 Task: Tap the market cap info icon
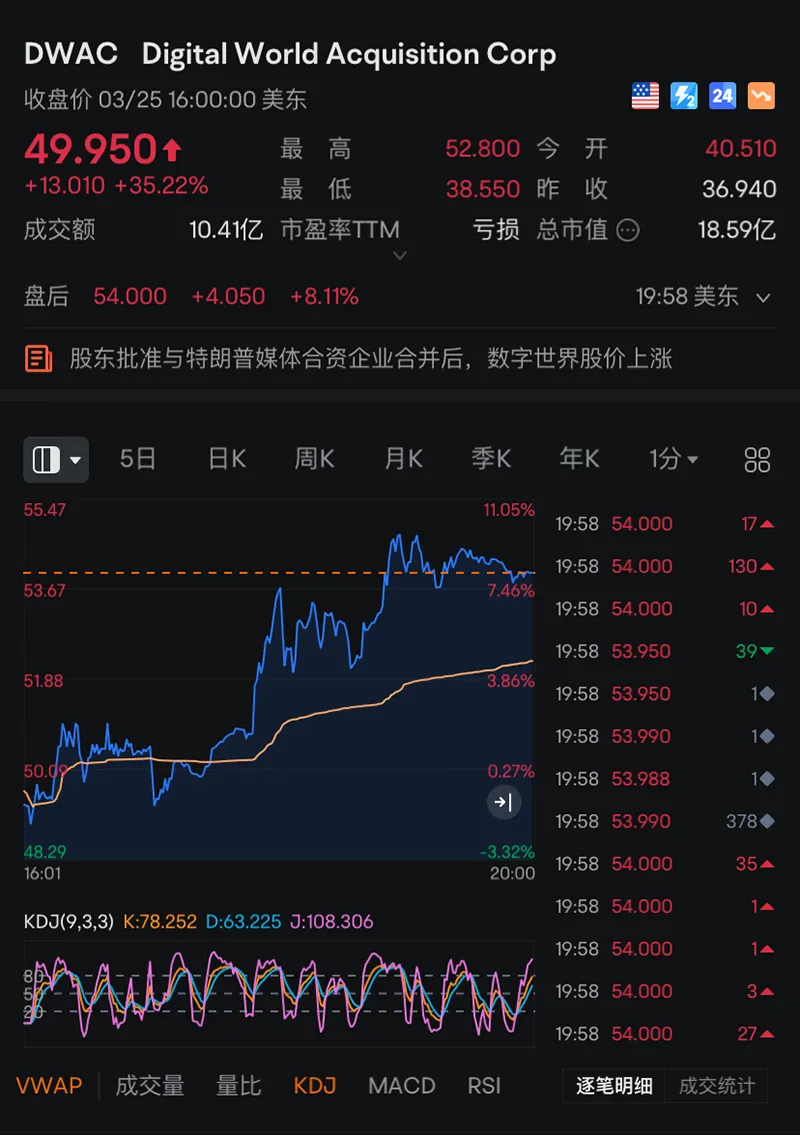(628, 231)
